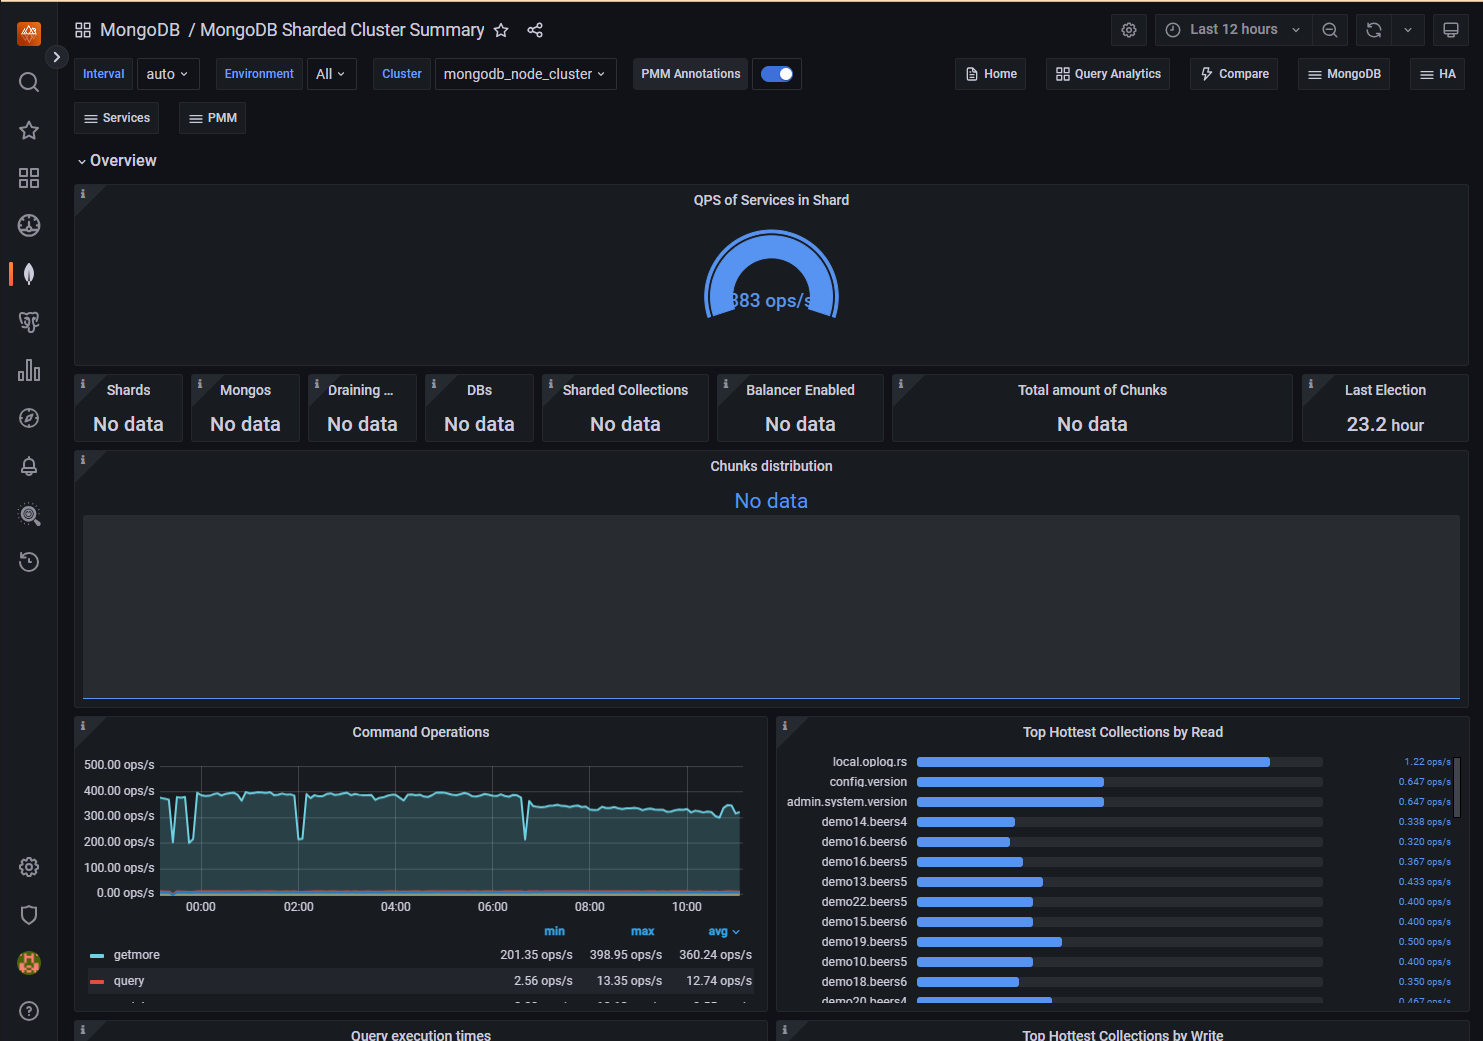Screen dimensions: 1483x1041
Task: Refresh the dashboard
Action: pyautogui.click(x=1374, y=30)
